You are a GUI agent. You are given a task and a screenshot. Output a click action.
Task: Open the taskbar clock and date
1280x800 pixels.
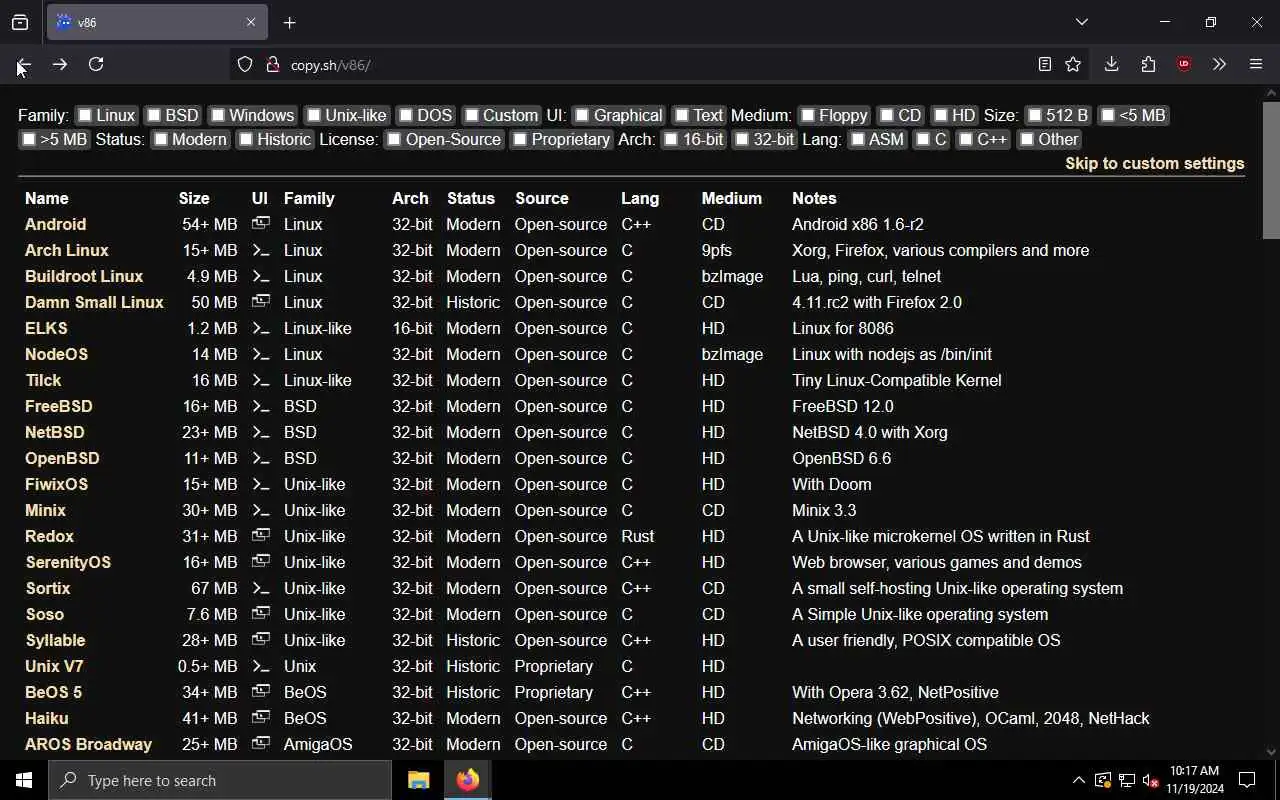point(1194,780)
